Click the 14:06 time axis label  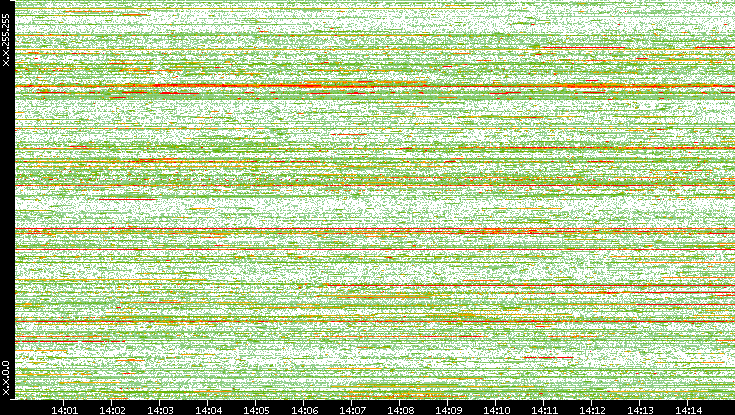click(304, 410)
